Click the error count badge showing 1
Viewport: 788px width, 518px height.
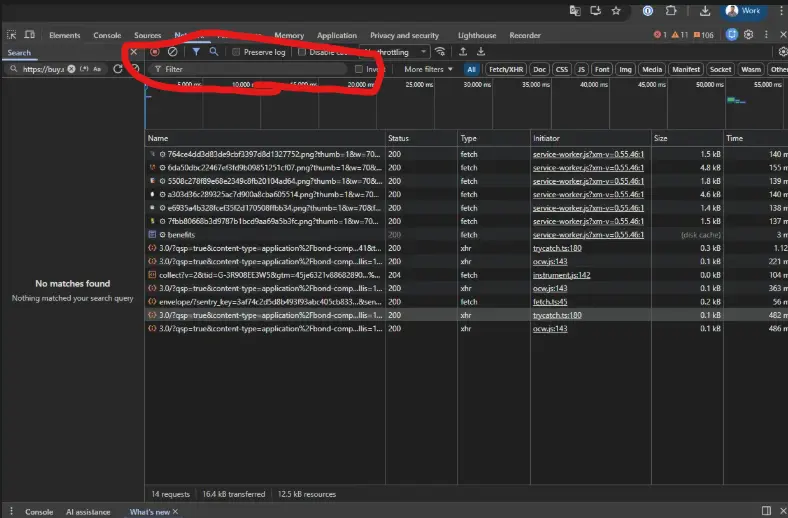click(x=660, y=35)
